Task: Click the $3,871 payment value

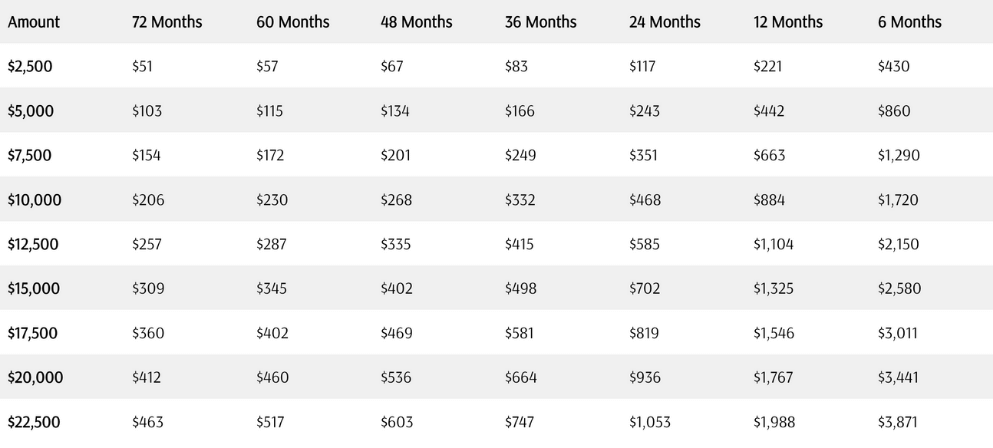Action: click(897, 422)
